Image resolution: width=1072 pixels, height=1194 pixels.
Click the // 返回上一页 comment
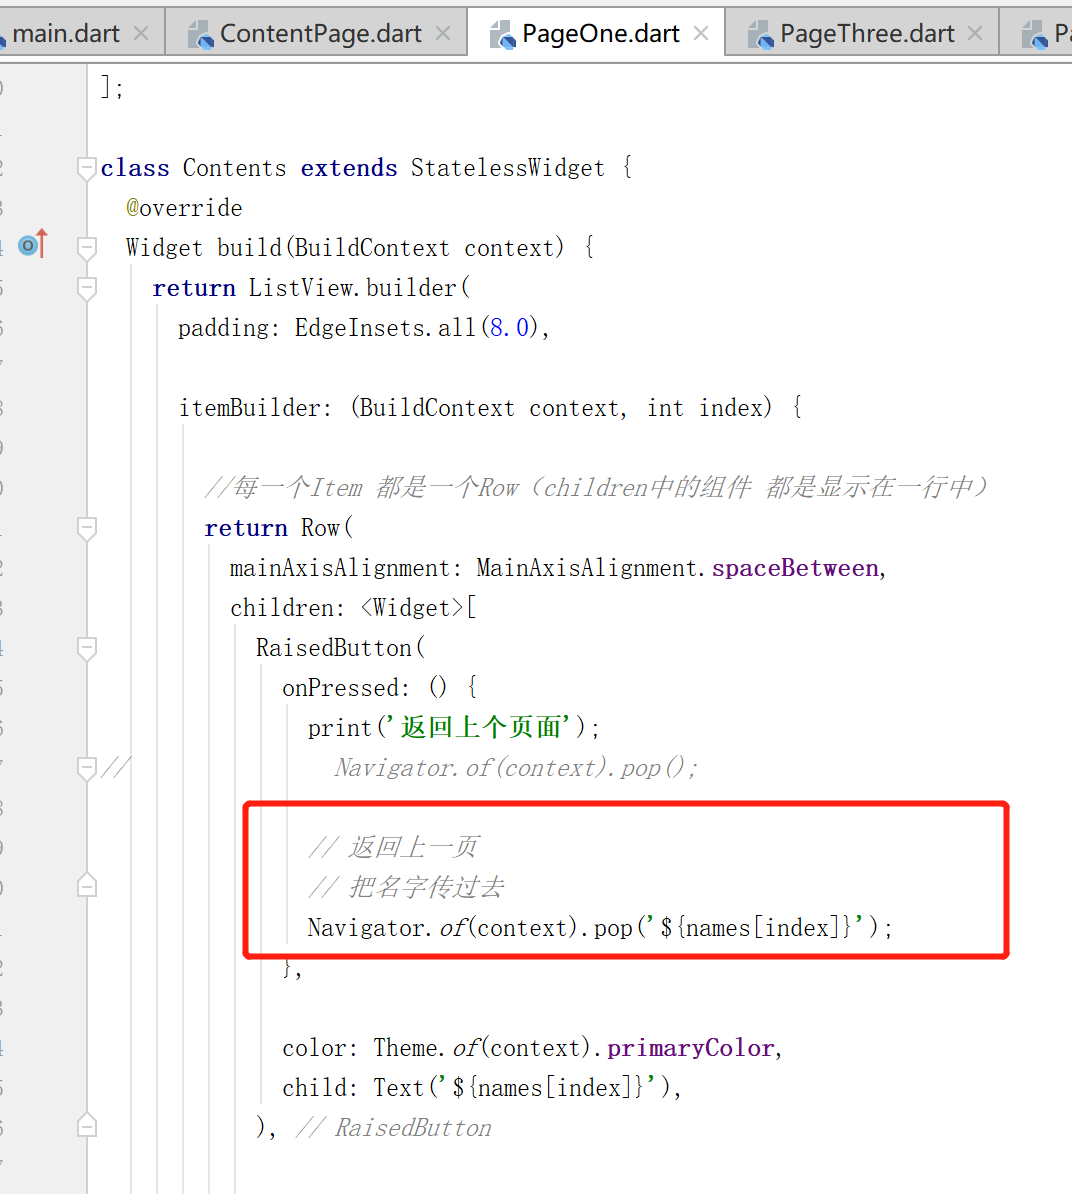tap(394, 847)
